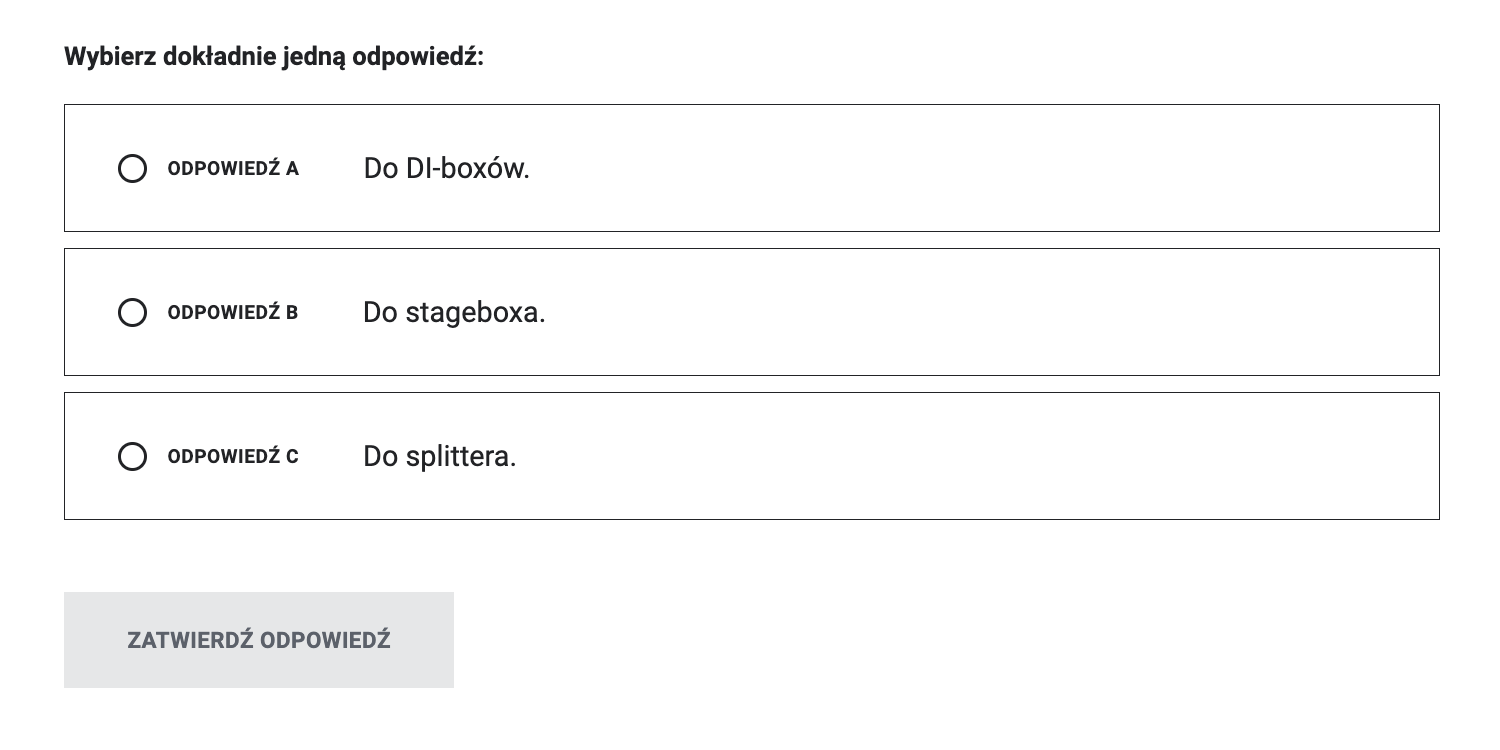The height and width of the screenshot is (750, 1500).
Task: Choose the DI-boxów option circle
Action: [132, 168]
